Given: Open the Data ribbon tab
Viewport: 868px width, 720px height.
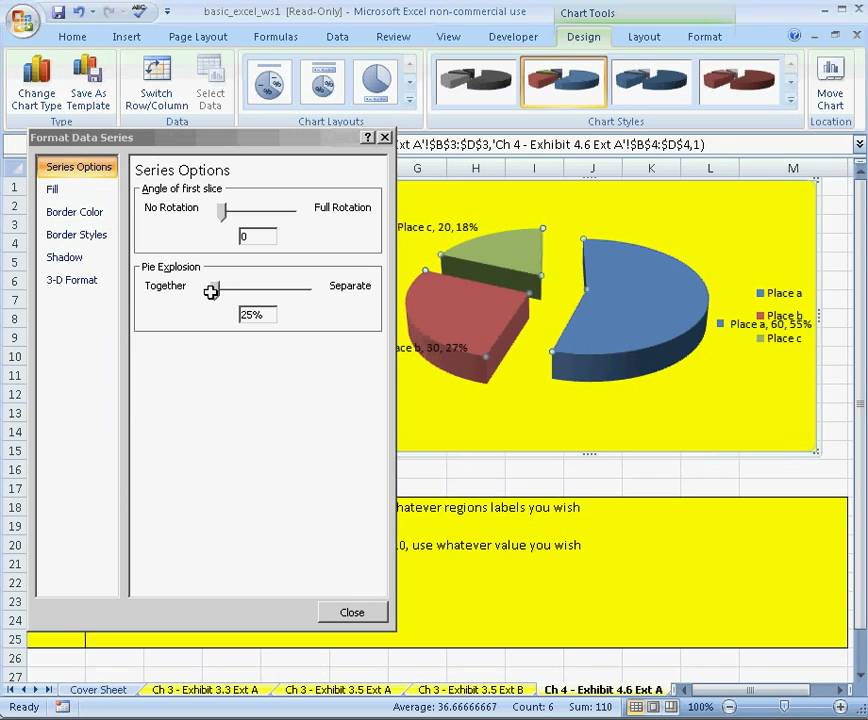Looking at the screenshot, I should coord(338,37).
